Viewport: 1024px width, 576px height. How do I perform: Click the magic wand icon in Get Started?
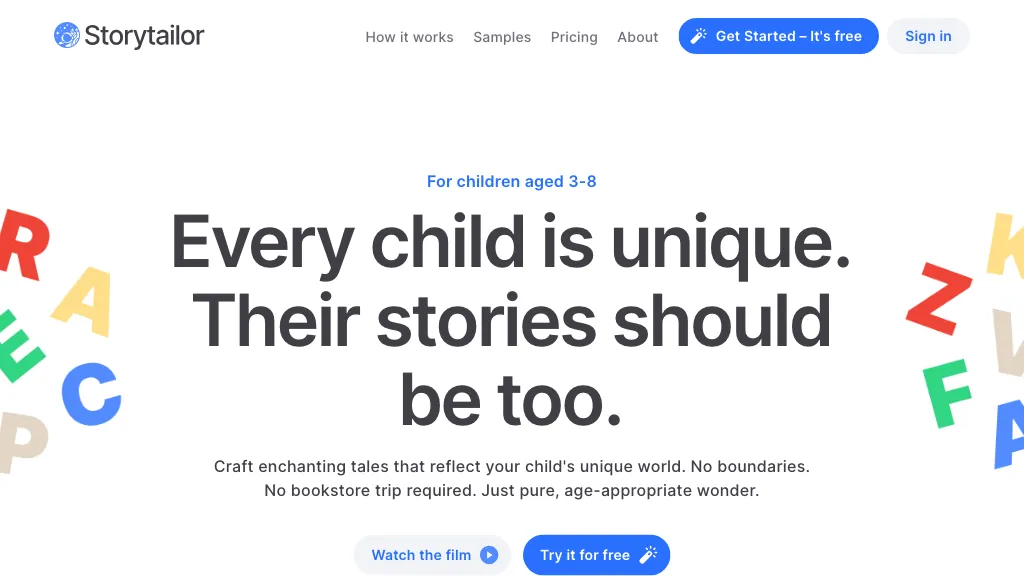[698, 36]
